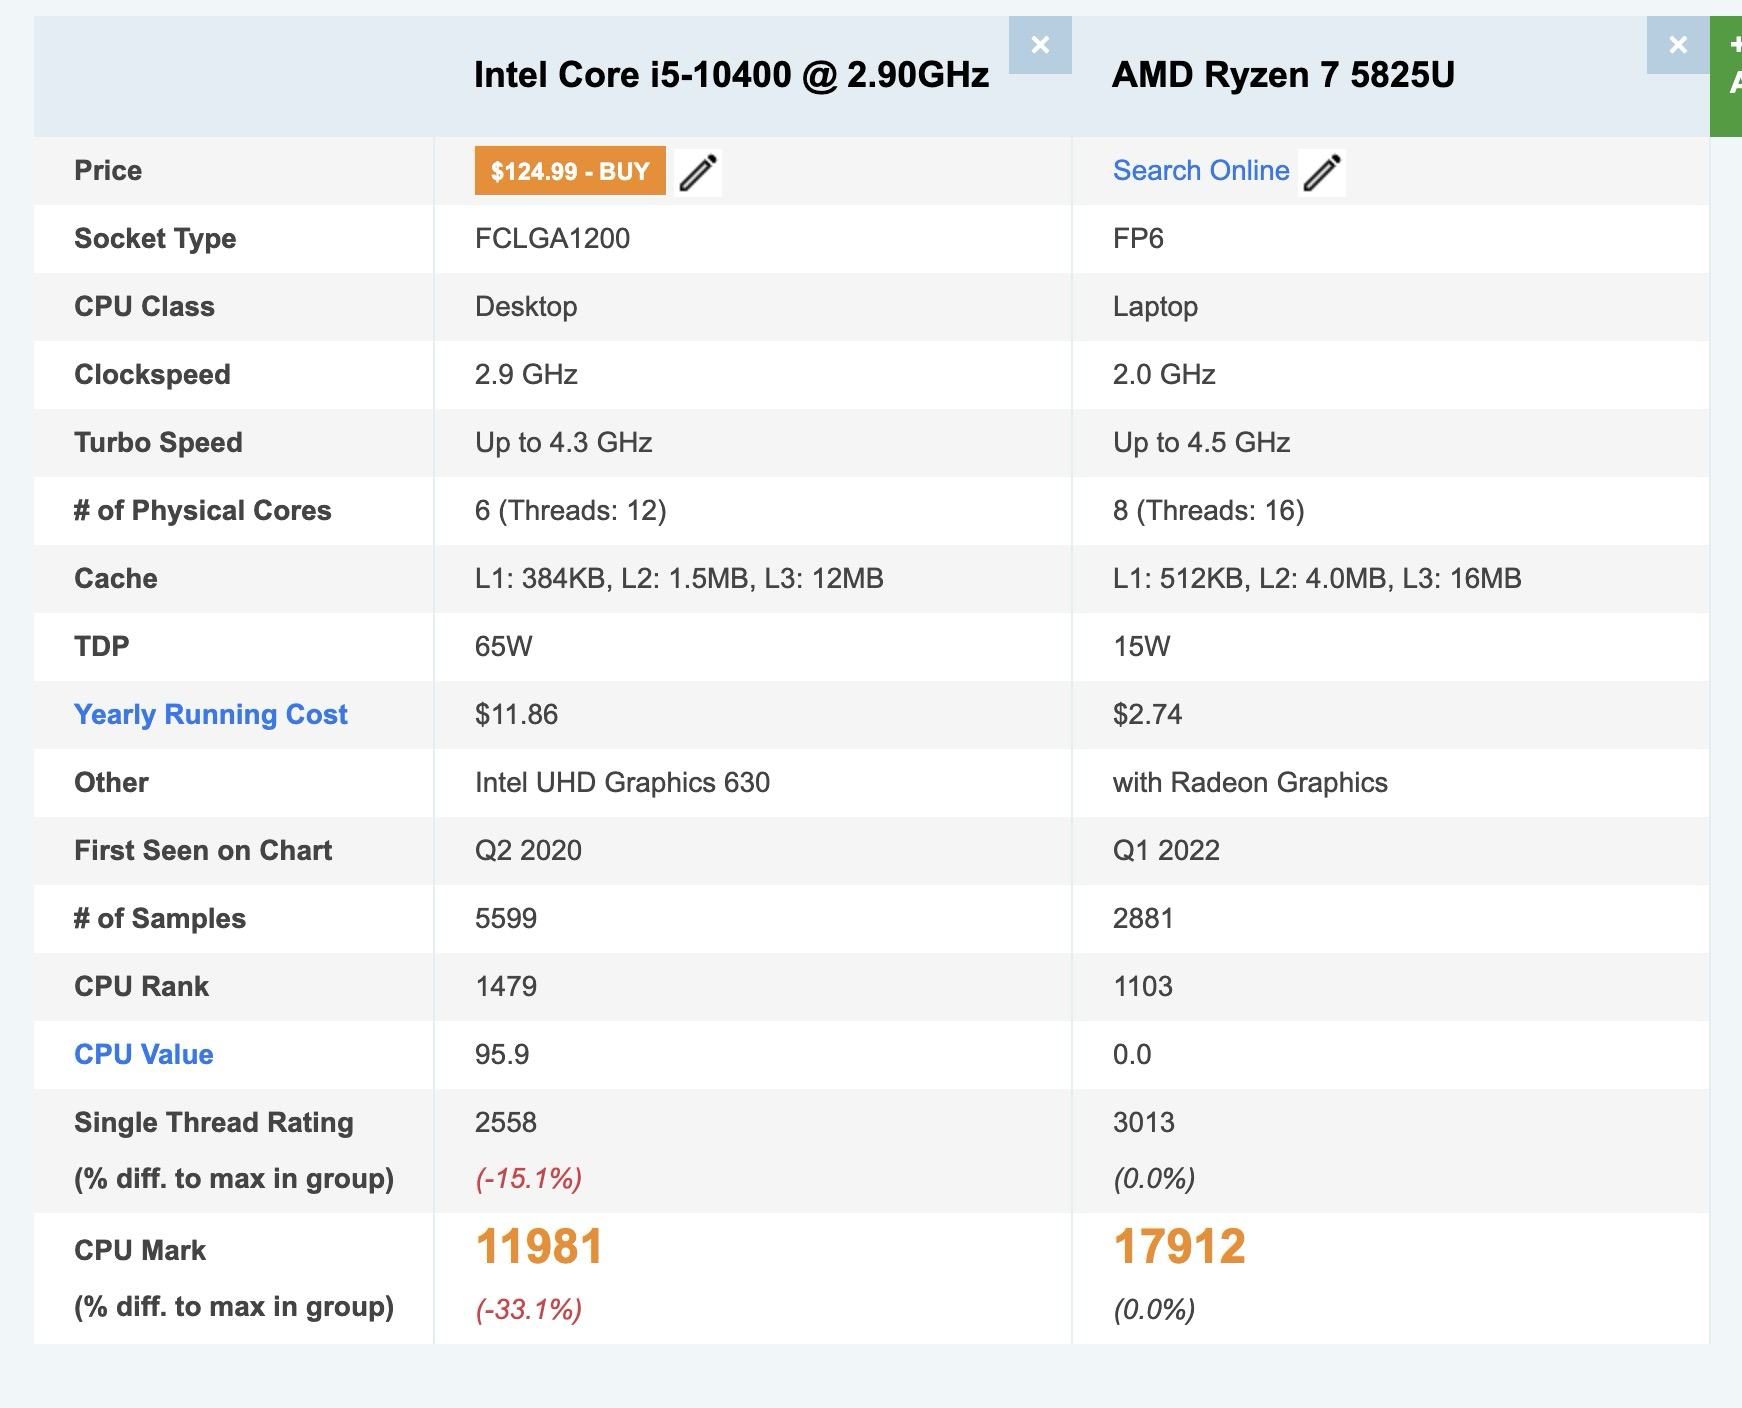The image size is (1742, 1408).
Task: Select the 0.0 CPU value figure
Action: click(1132, 1054)
